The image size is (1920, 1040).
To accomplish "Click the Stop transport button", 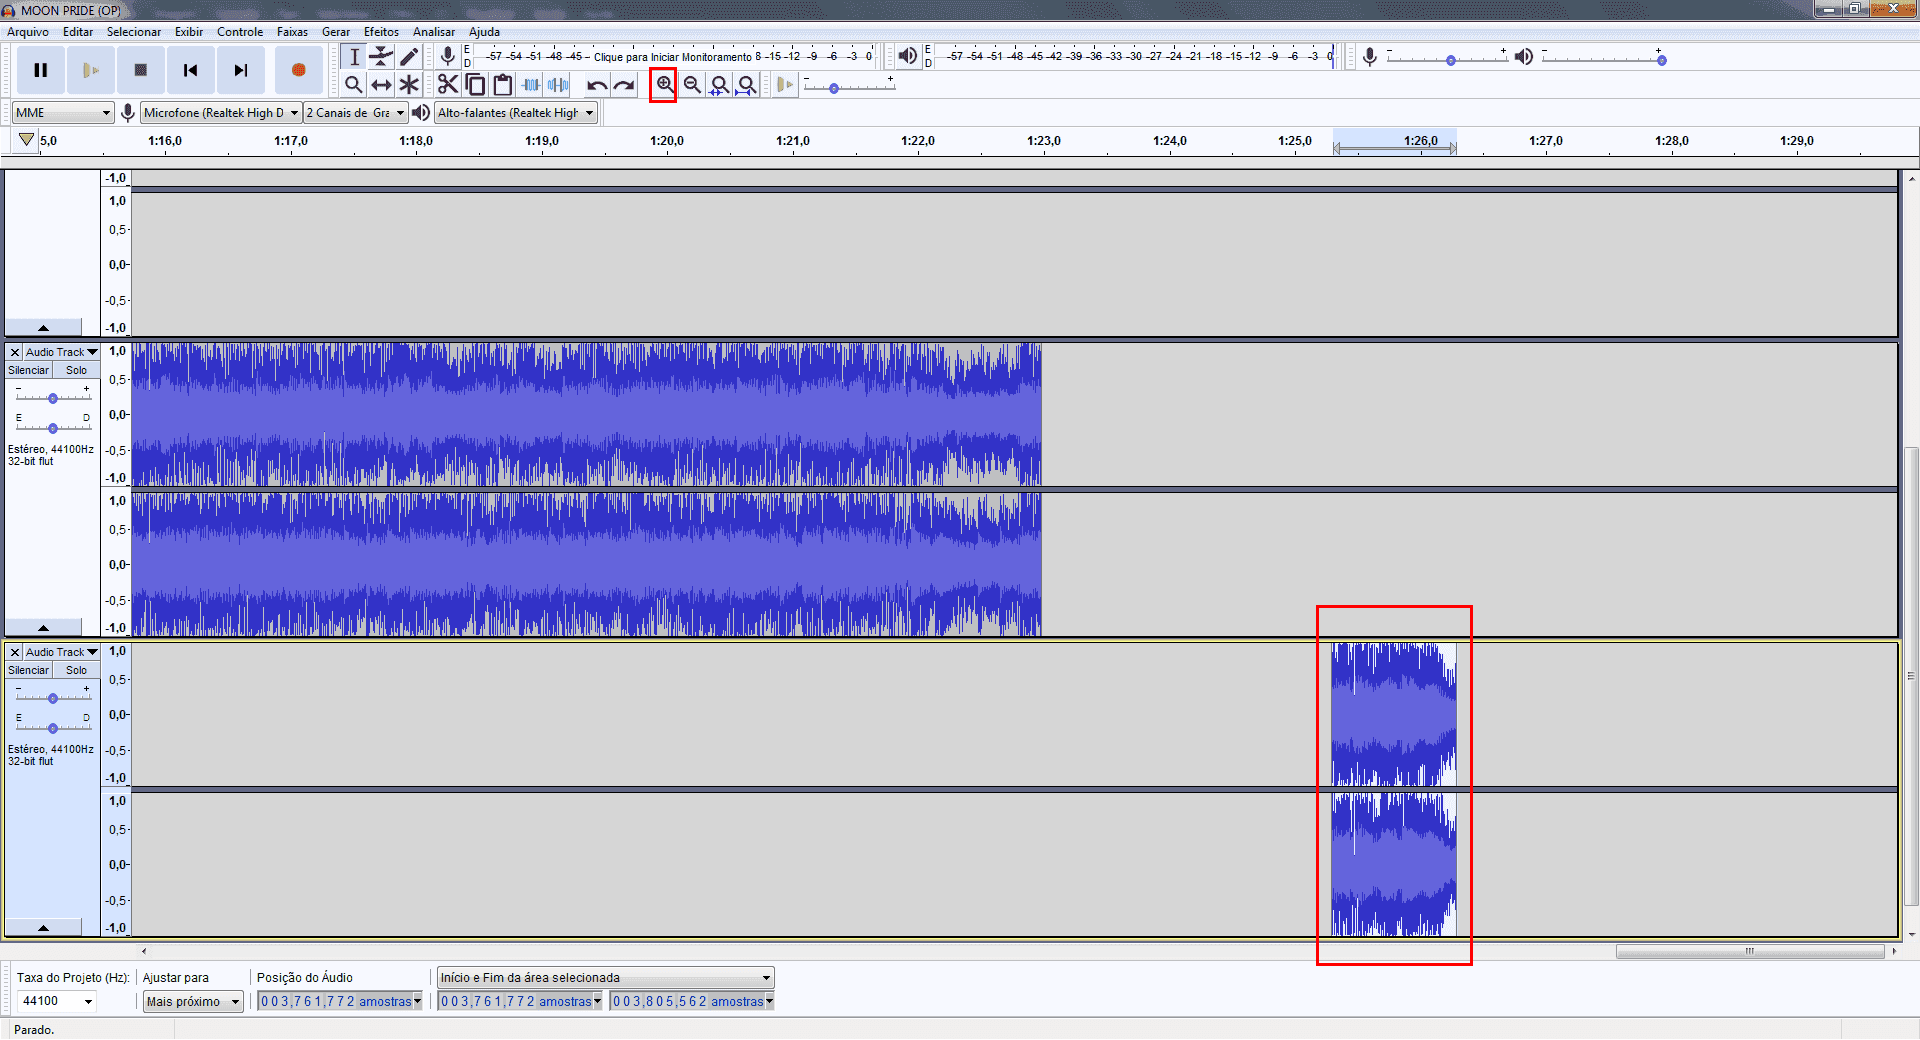I will (141, 70).
